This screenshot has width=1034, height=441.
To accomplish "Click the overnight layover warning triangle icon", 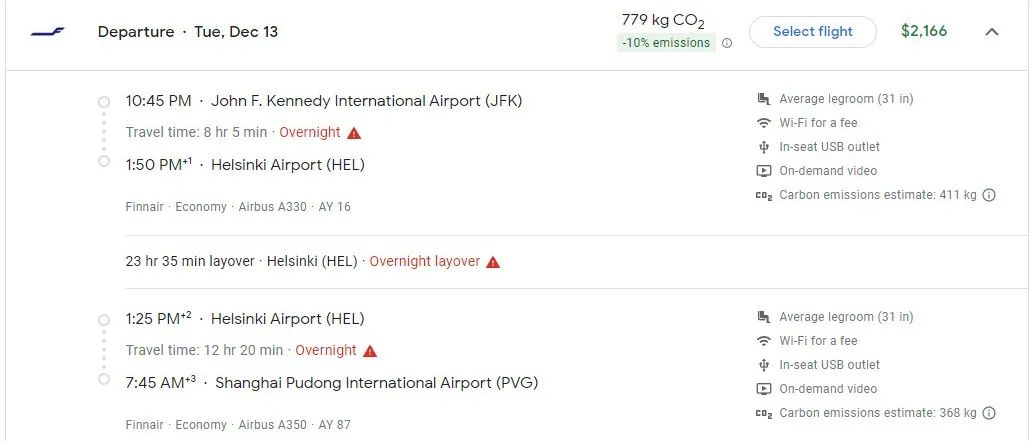I will (493, 262).
